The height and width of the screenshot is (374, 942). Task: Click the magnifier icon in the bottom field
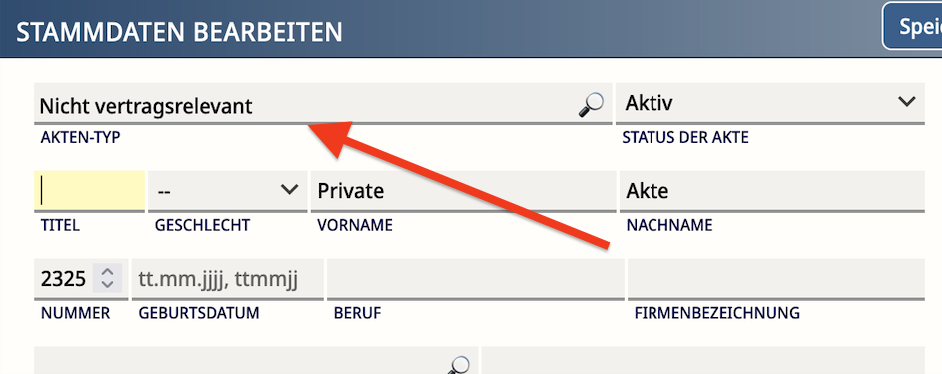click(459, 364)
